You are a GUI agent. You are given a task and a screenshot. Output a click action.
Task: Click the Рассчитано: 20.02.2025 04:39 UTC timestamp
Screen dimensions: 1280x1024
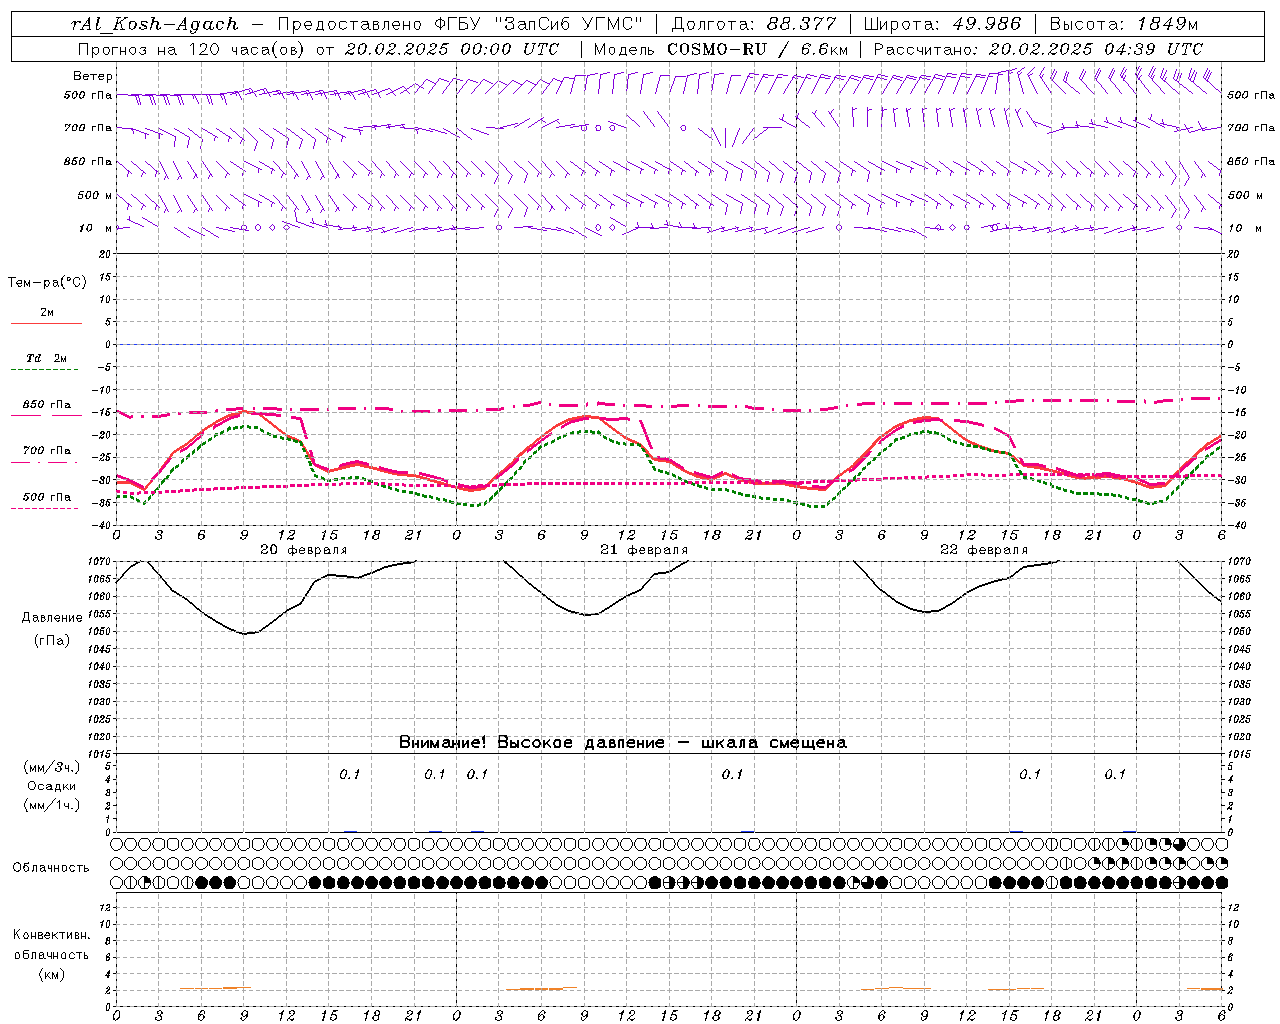1038,49
